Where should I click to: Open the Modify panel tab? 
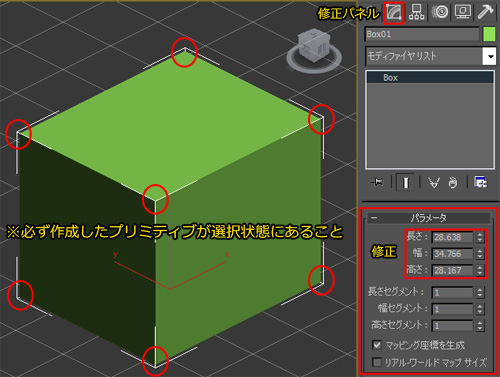click(394, 13)
